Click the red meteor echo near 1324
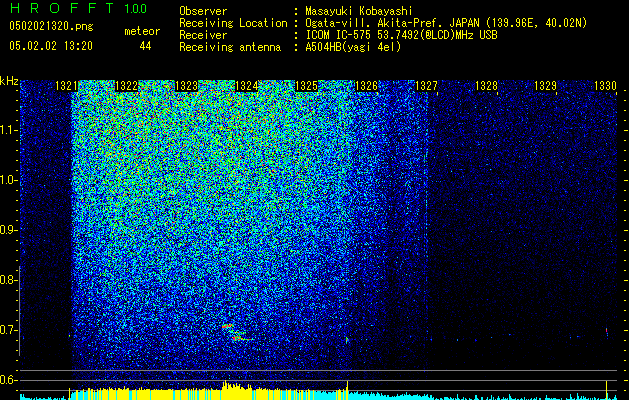 (x=237, y=333)
